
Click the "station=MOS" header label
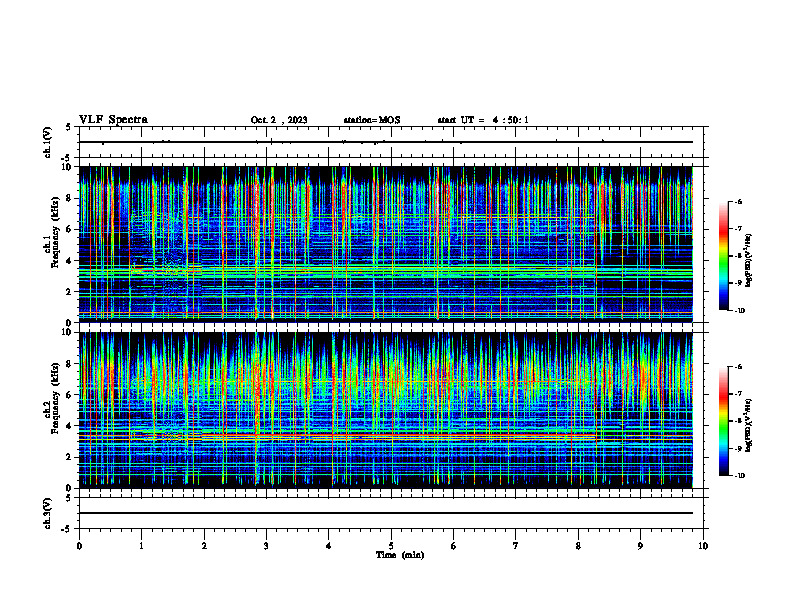(x=372, y=120)
